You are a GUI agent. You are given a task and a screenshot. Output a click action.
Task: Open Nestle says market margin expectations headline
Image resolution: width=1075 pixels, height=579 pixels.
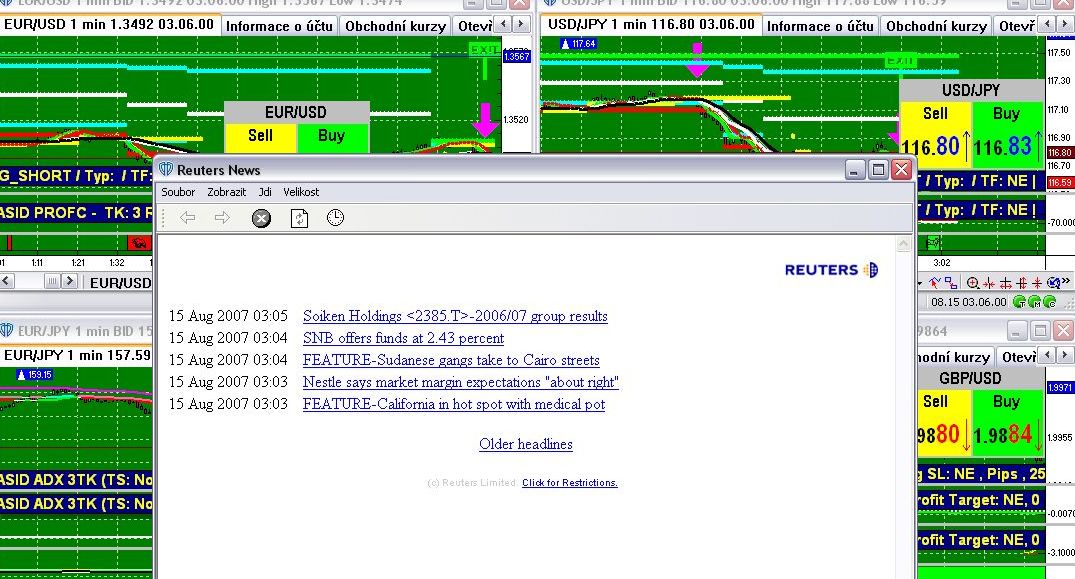[x=461, y=382]
